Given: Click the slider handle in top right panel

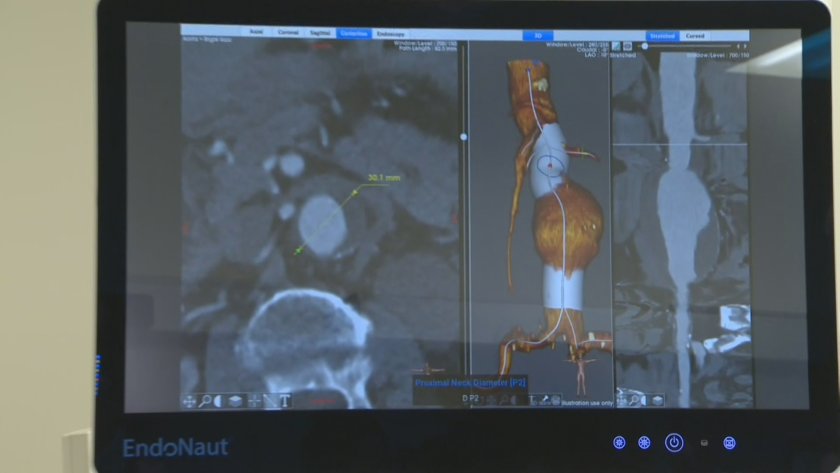Looking at the screenshot, I should 645,46.
